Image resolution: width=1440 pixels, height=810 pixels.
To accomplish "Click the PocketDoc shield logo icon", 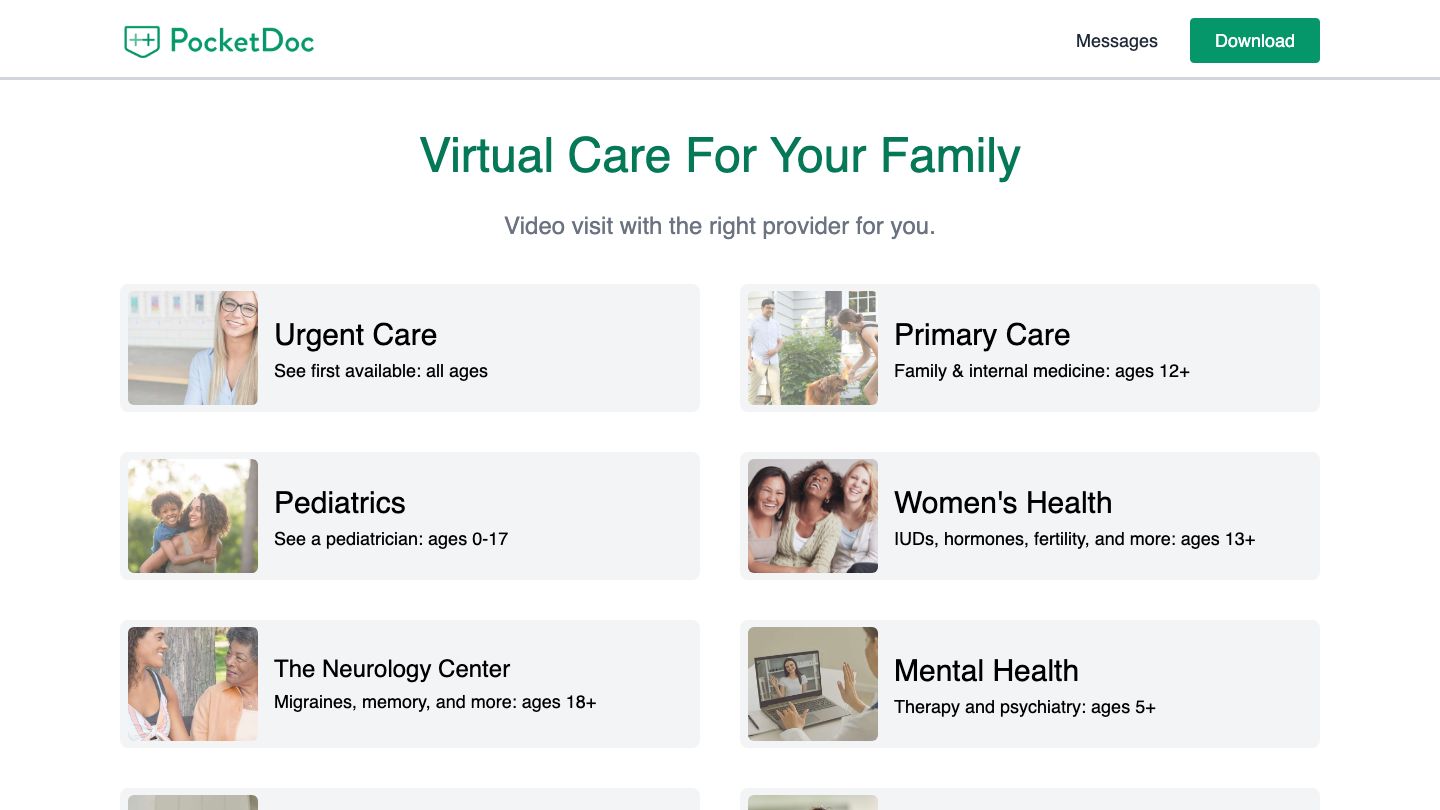I will tap(142, 41).
